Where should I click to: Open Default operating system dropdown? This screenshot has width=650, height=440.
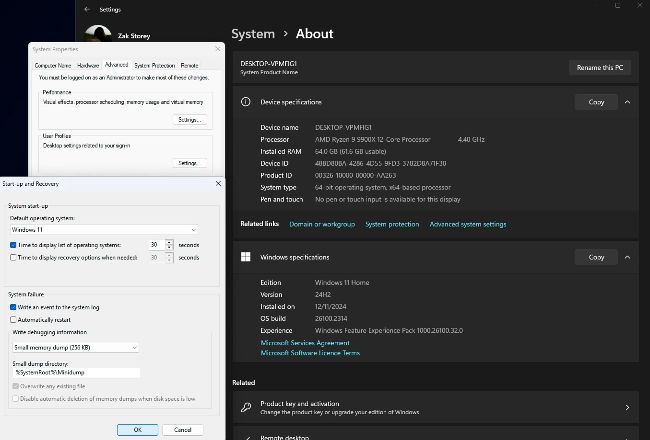(x=104, y=230)
